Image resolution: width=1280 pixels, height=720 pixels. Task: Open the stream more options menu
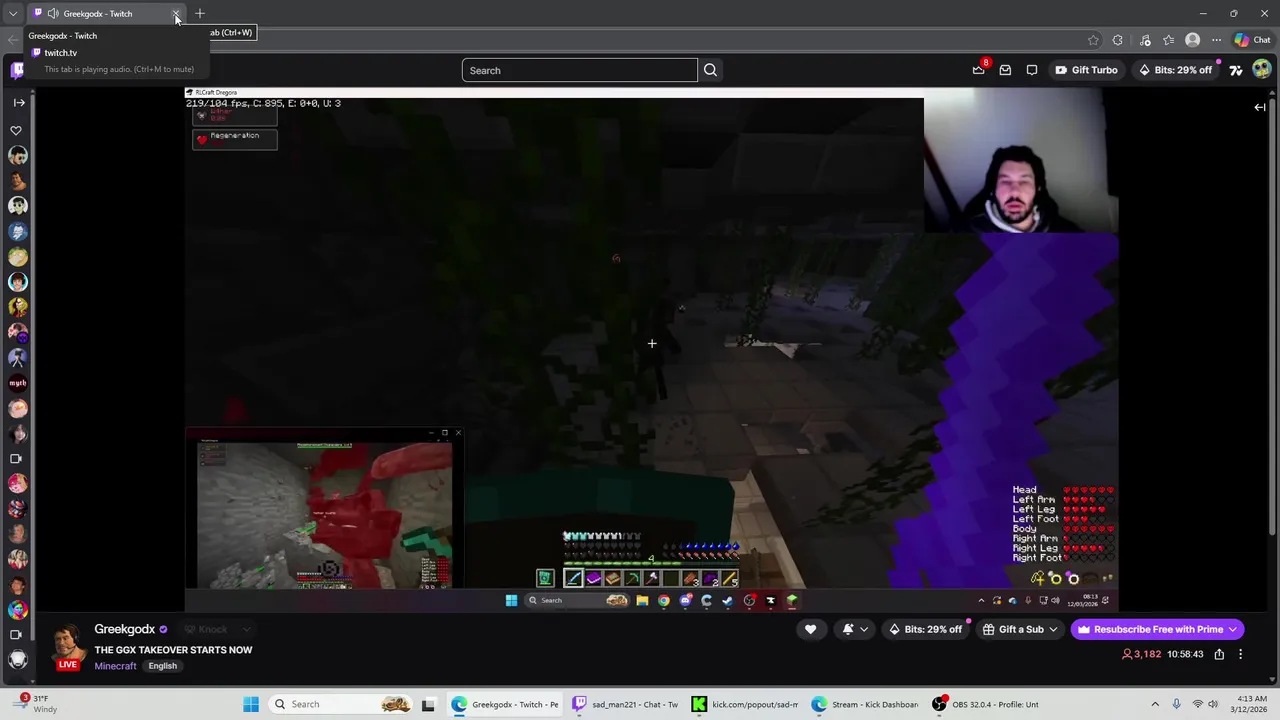click(1240, 654)
